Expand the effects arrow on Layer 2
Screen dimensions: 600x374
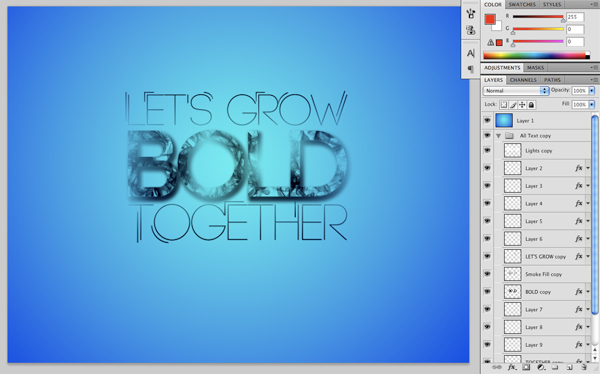[588, 168]
